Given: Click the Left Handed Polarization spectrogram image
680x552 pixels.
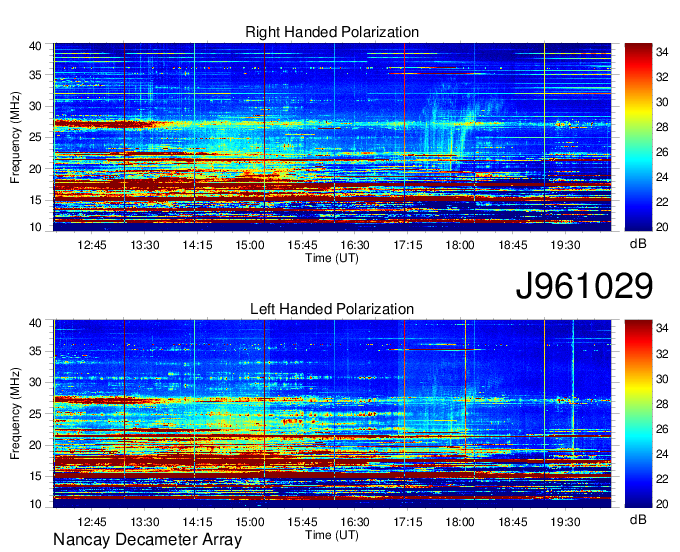Looking at the screenshot, I should click(332, 414).
